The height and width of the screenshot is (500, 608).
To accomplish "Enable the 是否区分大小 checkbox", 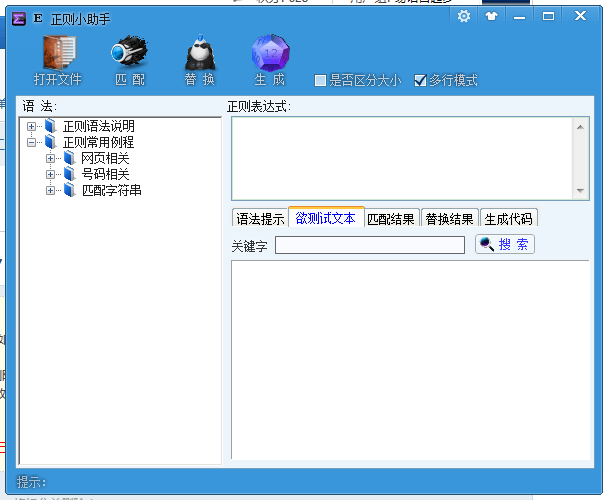I will pos(321,81).
